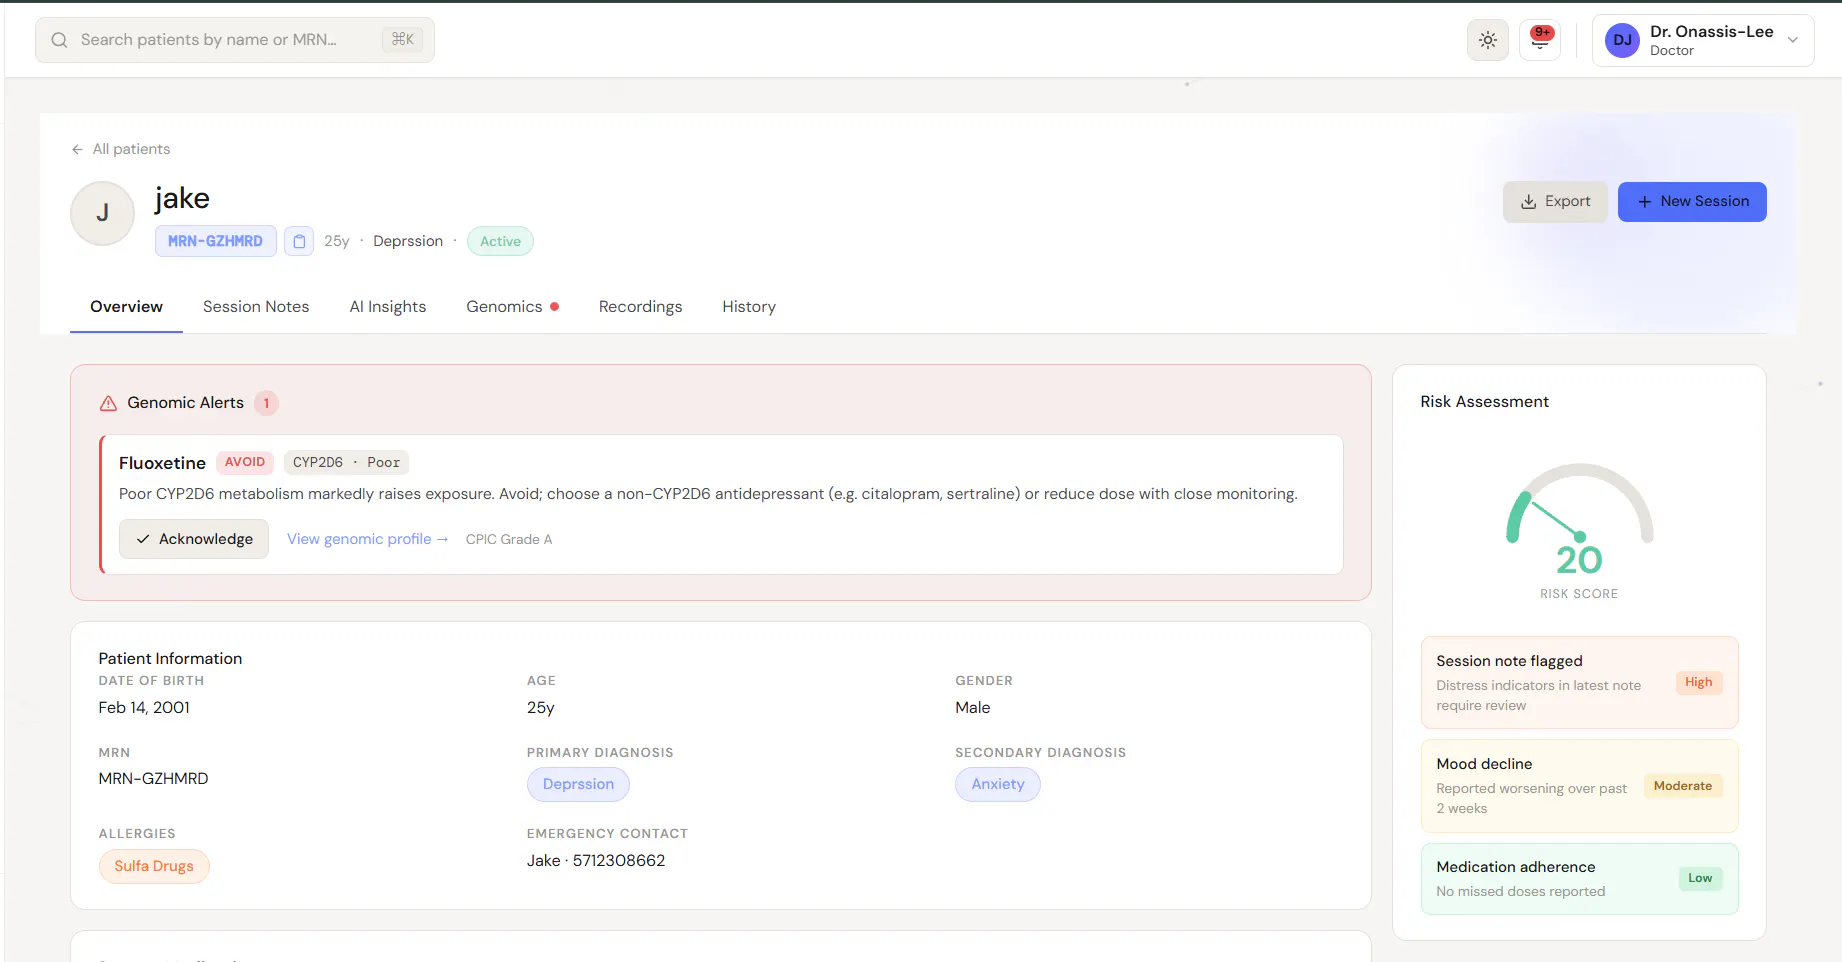Click the MRN-GZHMRD value in Patient Information

pyautogui.click(x=153, y=778)
